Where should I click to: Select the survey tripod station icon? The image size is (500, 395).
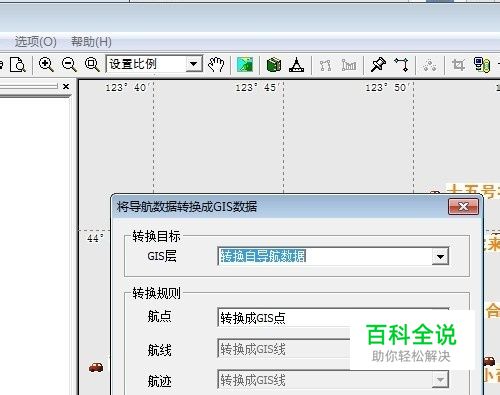tap(296, 64)
